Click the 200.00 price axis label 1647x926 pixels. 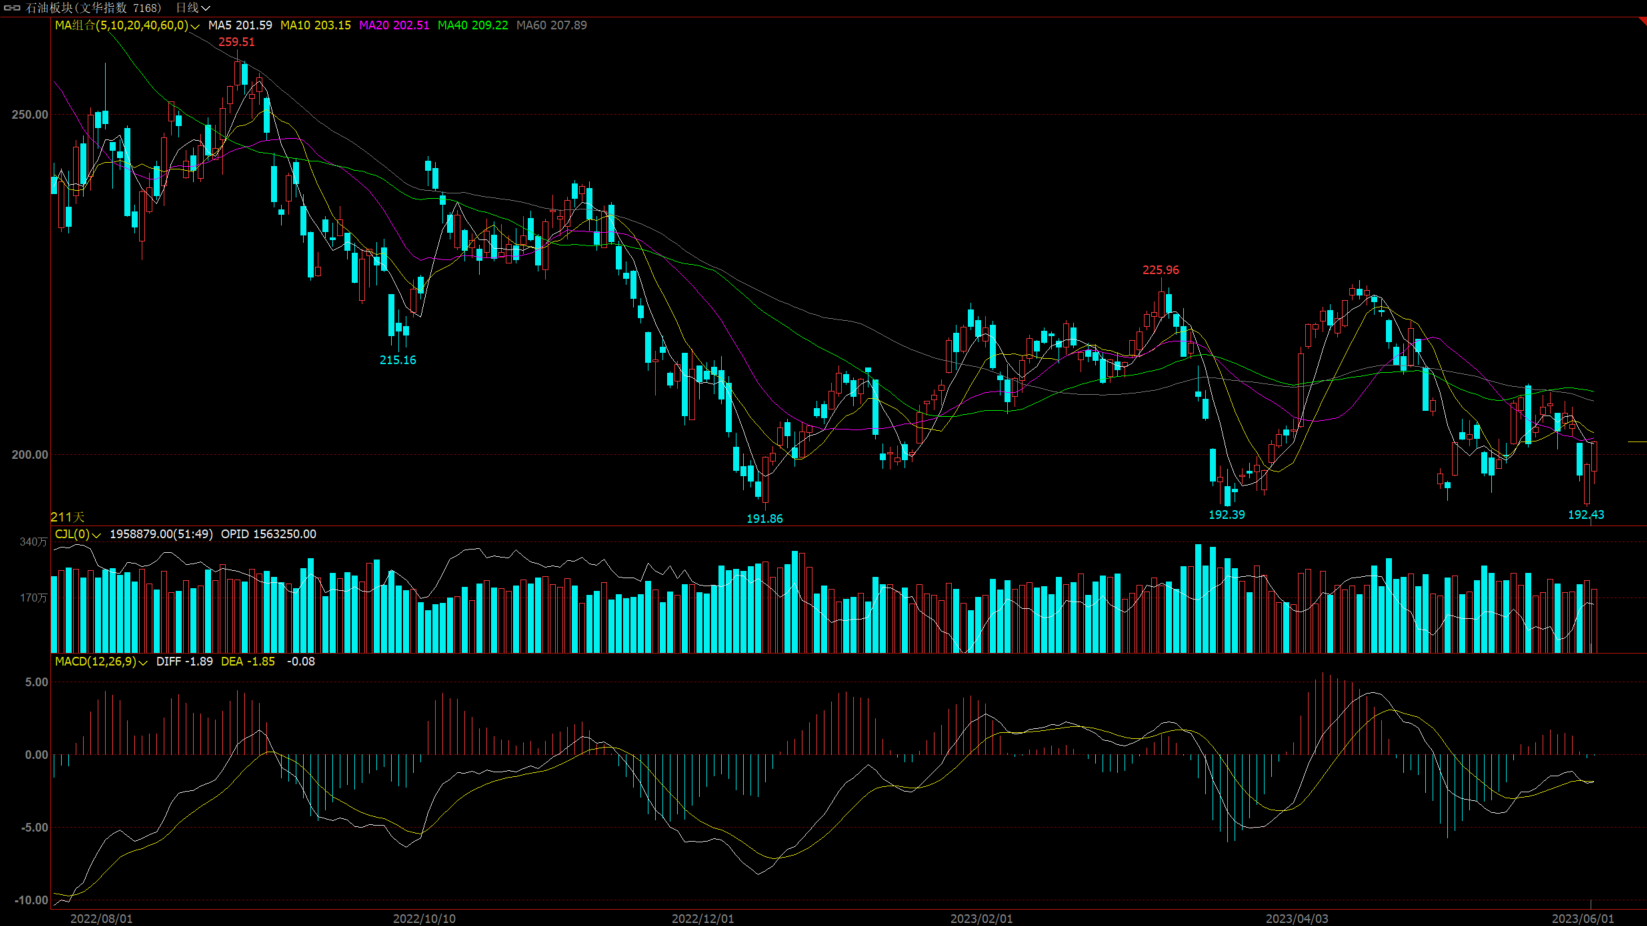[30, 455]
